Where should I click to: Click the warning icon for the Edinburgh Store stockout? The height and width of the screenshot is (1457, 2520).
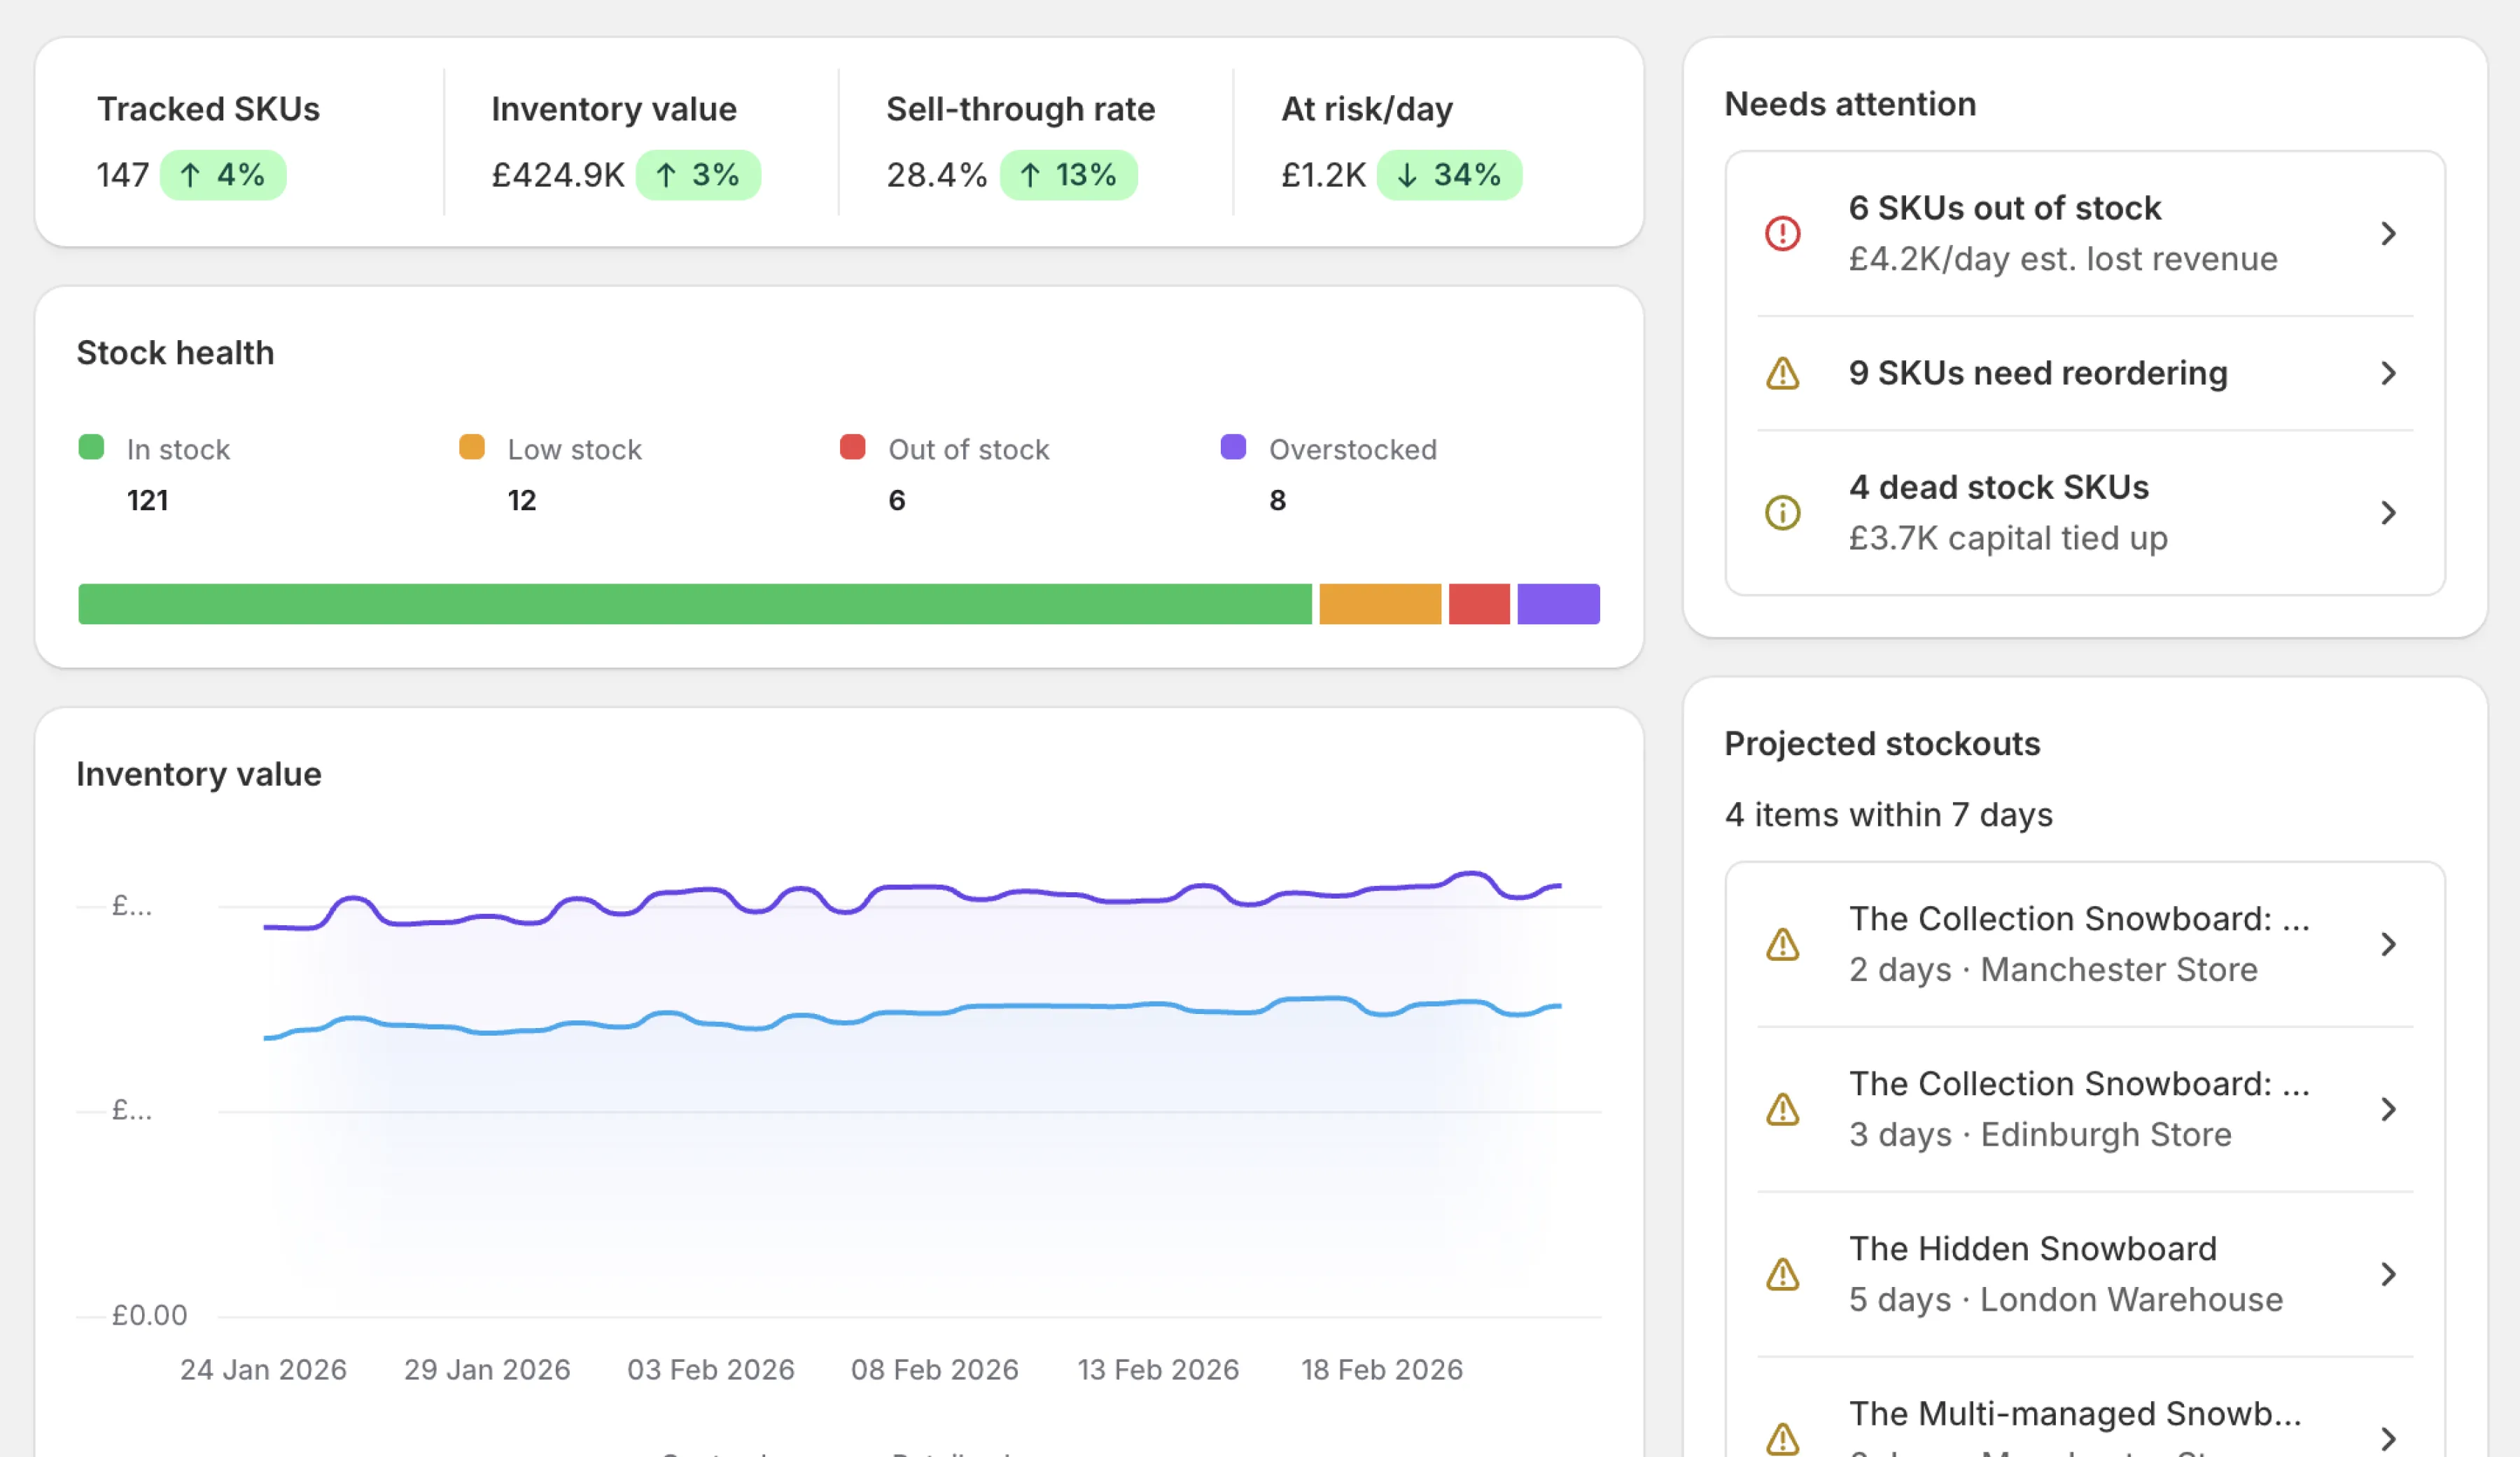1784,1109
